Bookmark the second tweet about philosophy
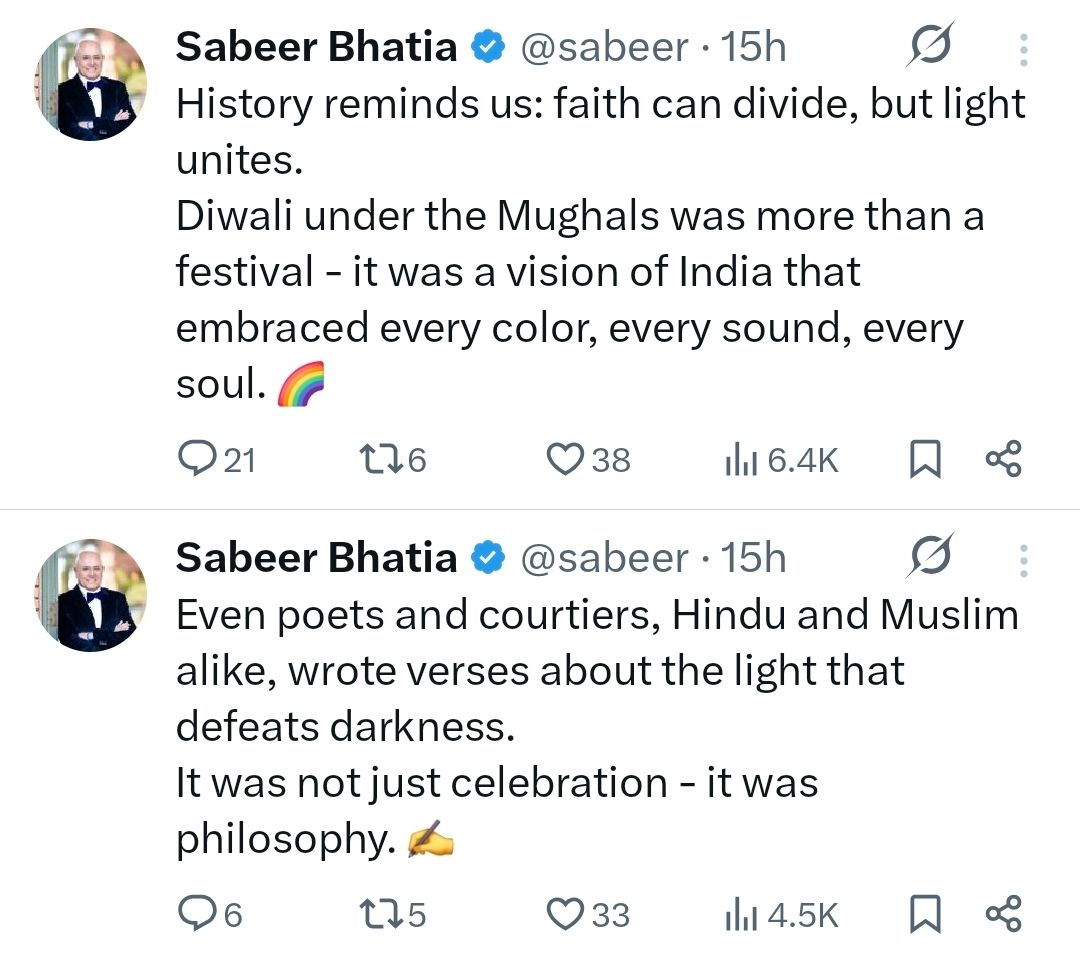Screen dimensions: 1080x976 click(926, 915)
